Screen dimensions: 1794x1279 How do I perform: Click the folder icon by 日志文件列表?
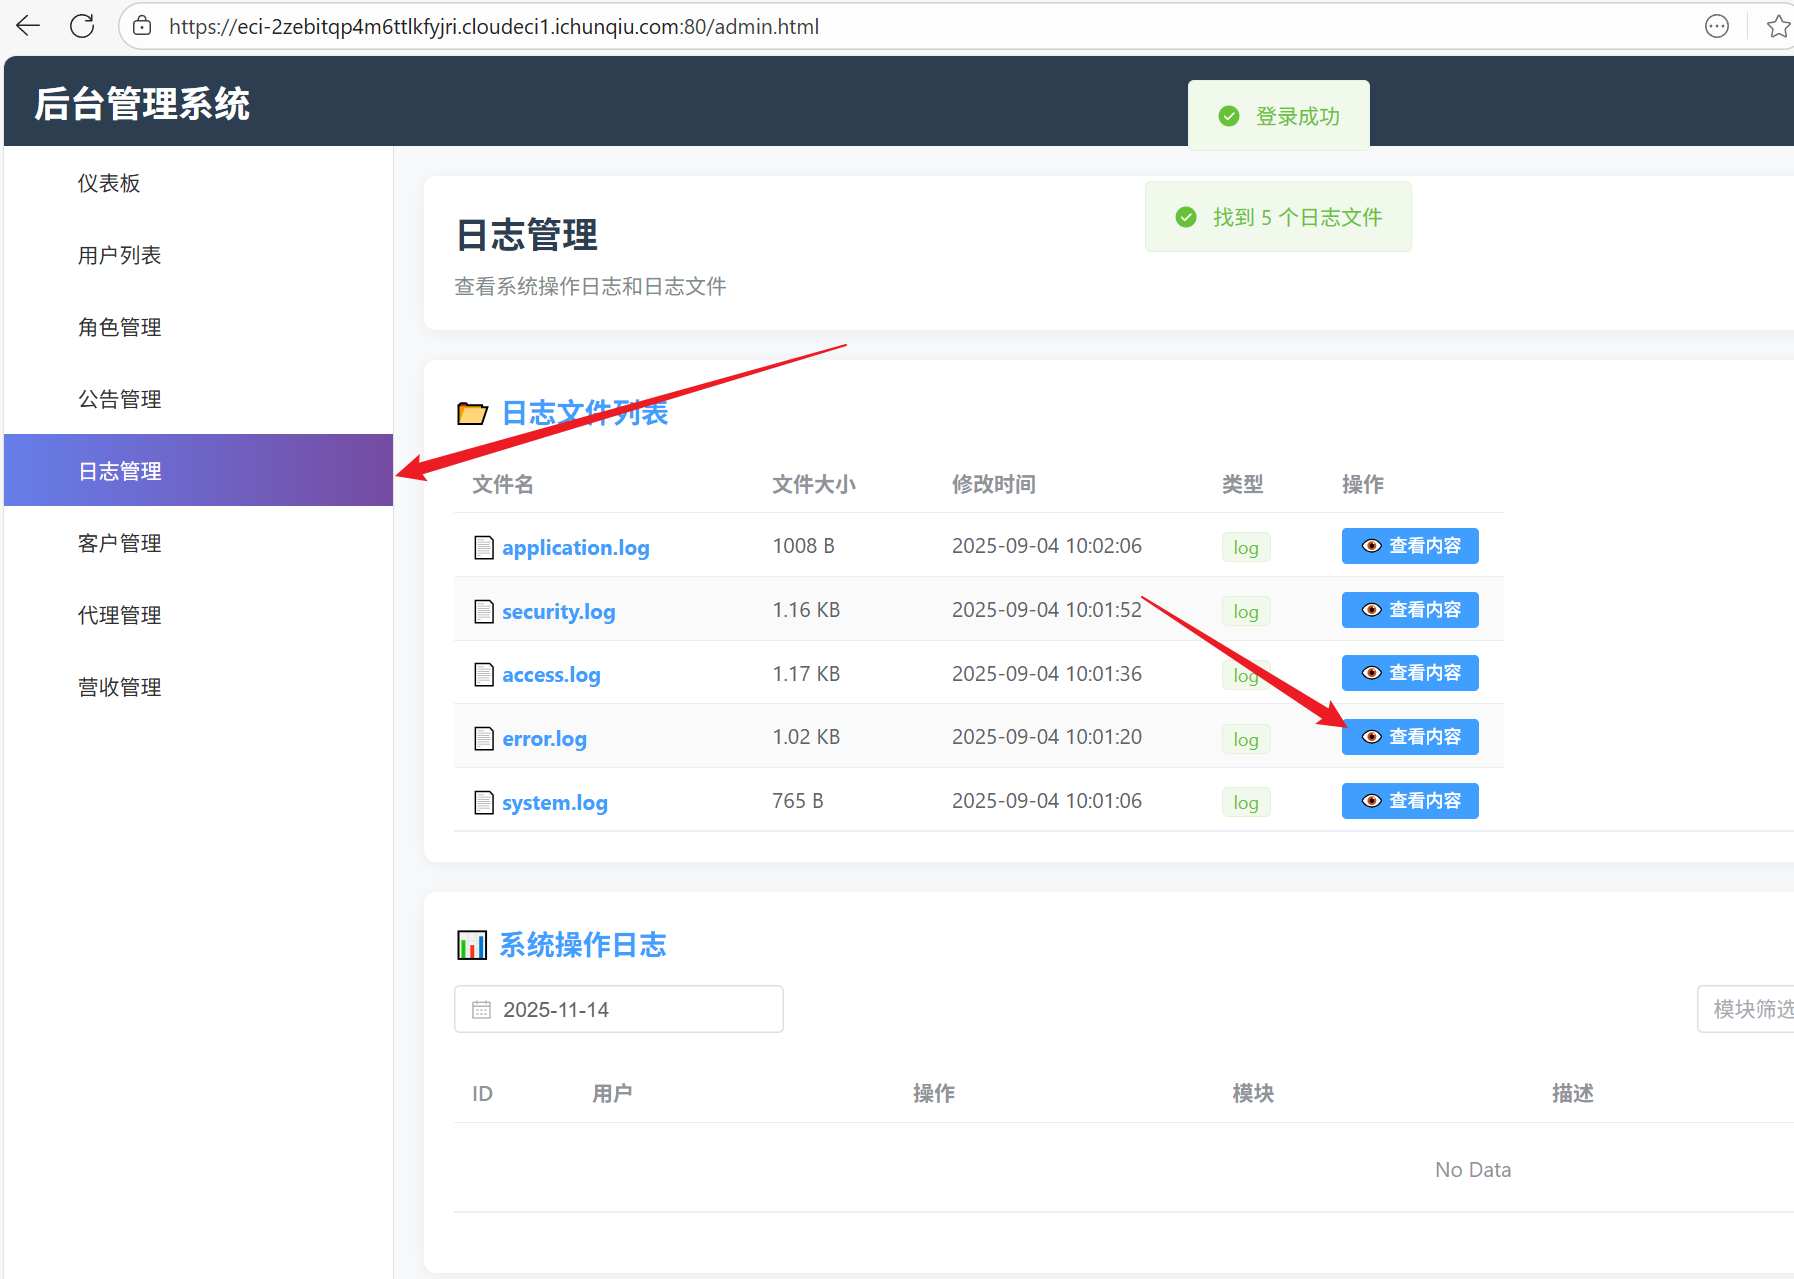pos(472,413)
